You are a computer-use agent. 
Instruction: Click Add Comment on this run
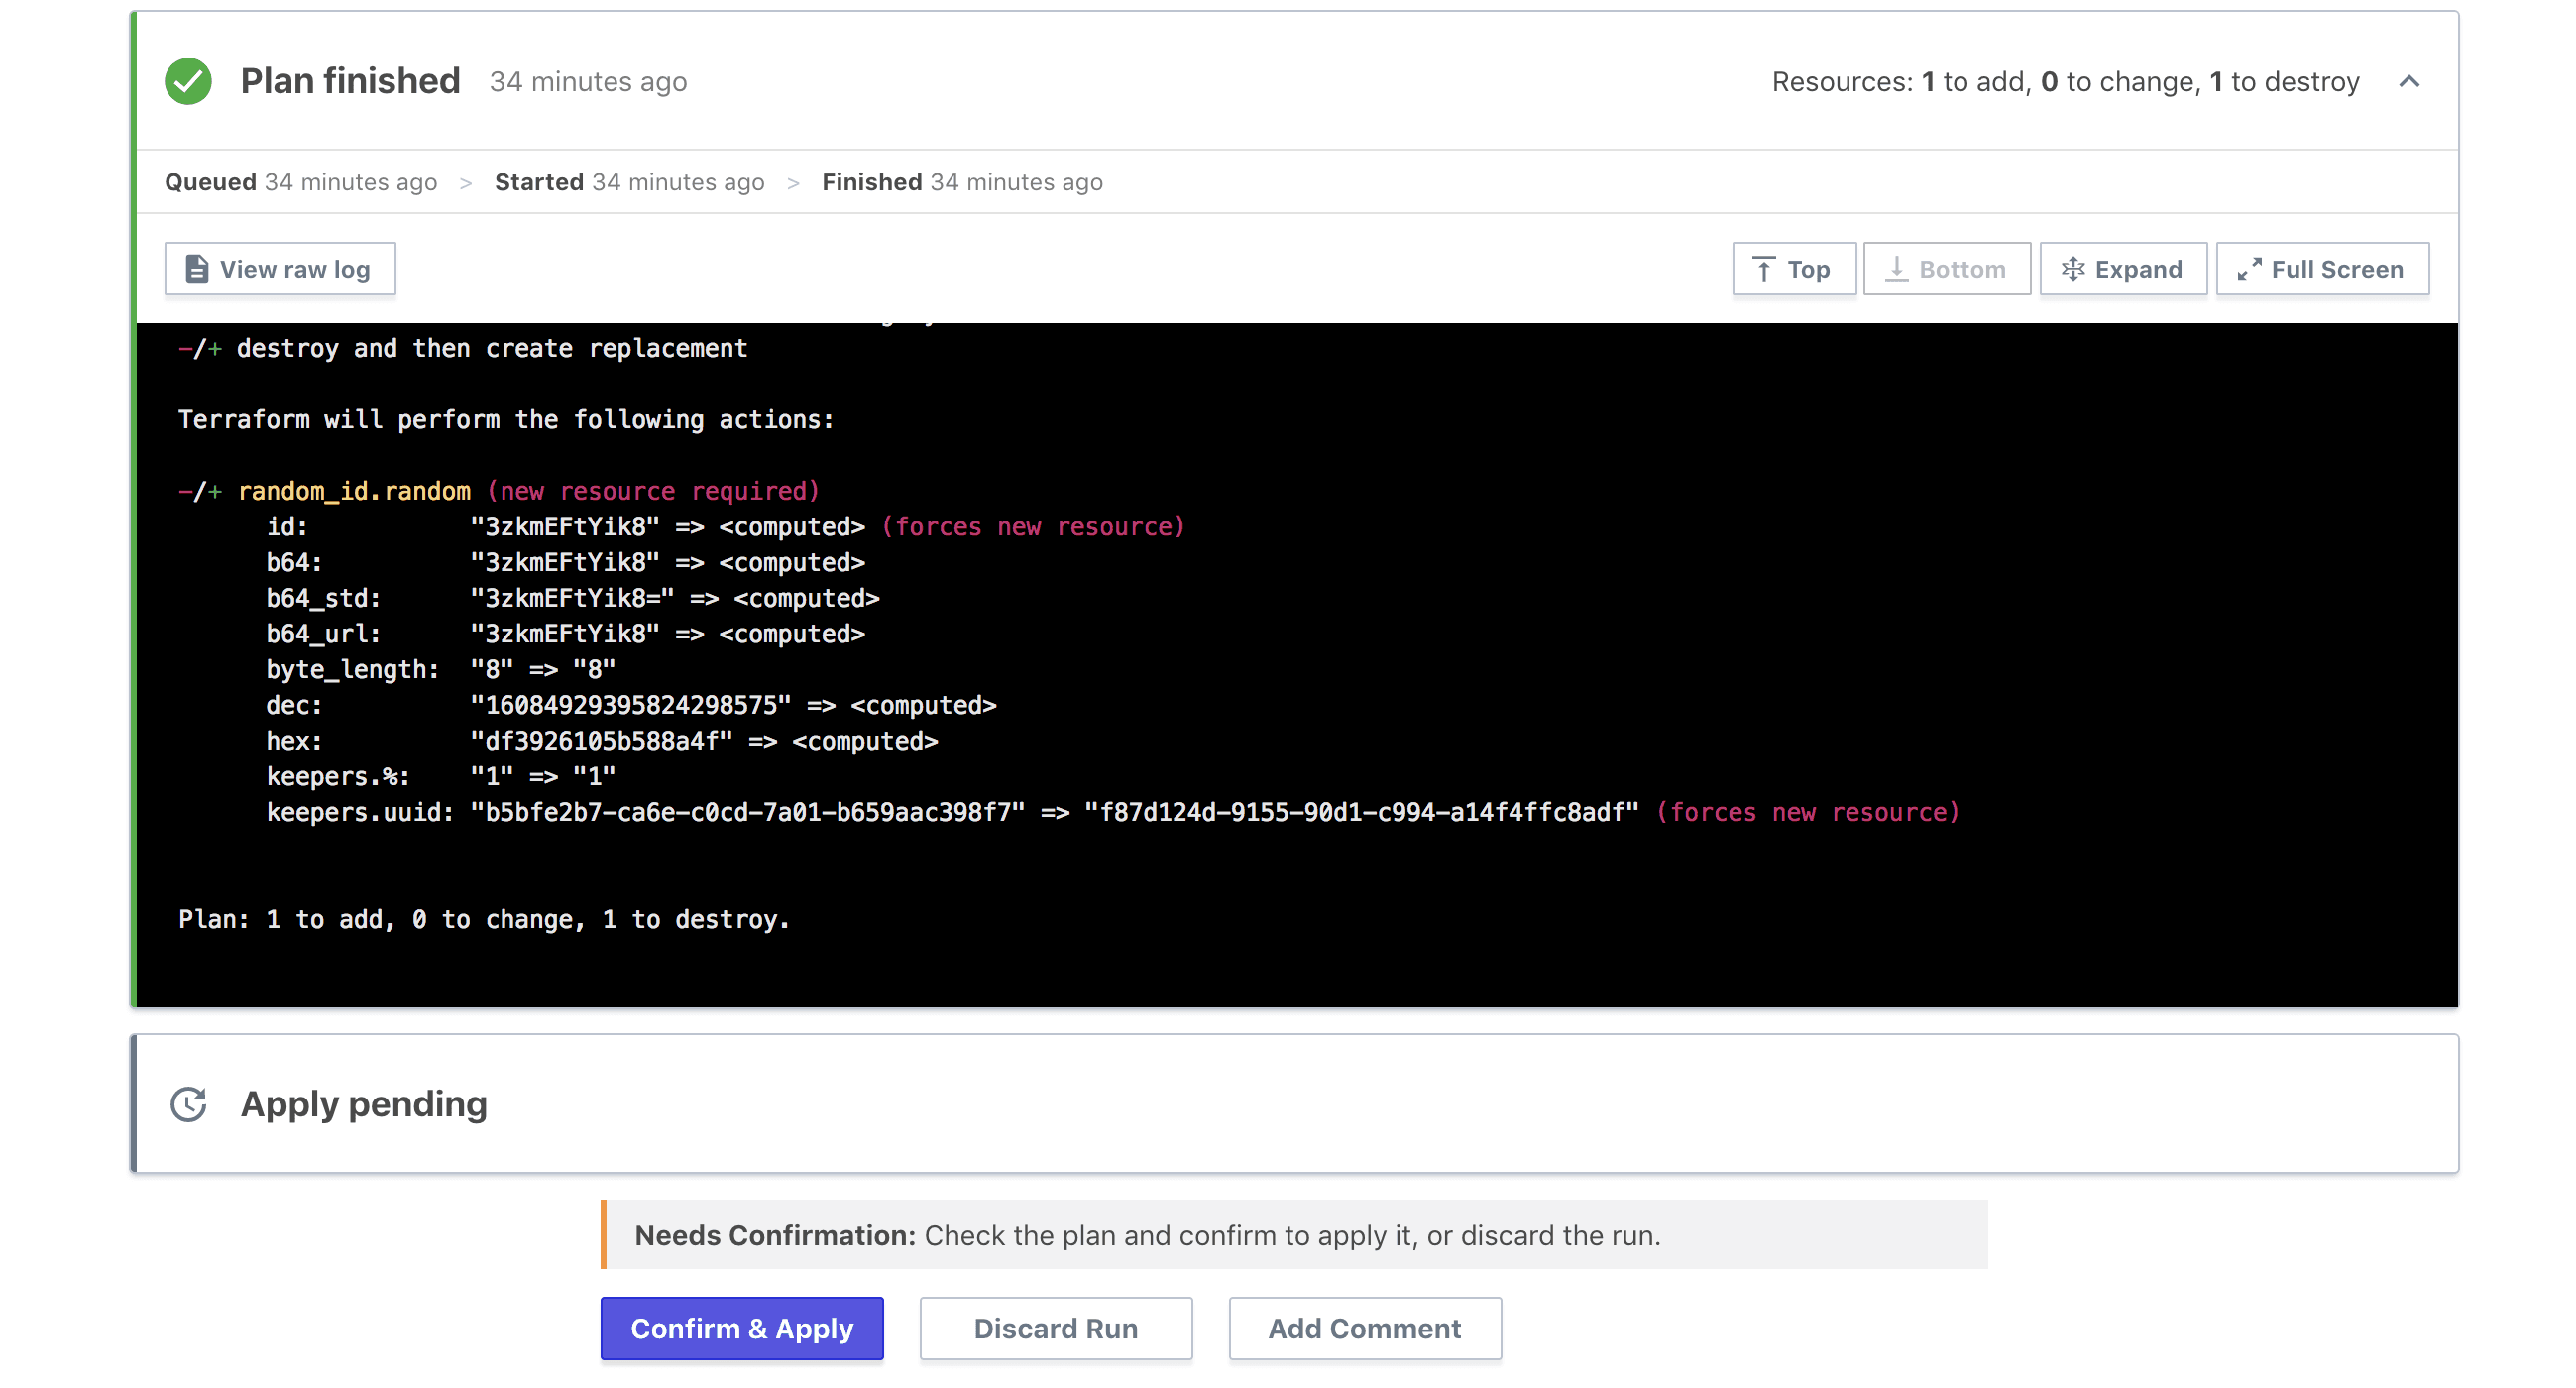point(1365,1329)
